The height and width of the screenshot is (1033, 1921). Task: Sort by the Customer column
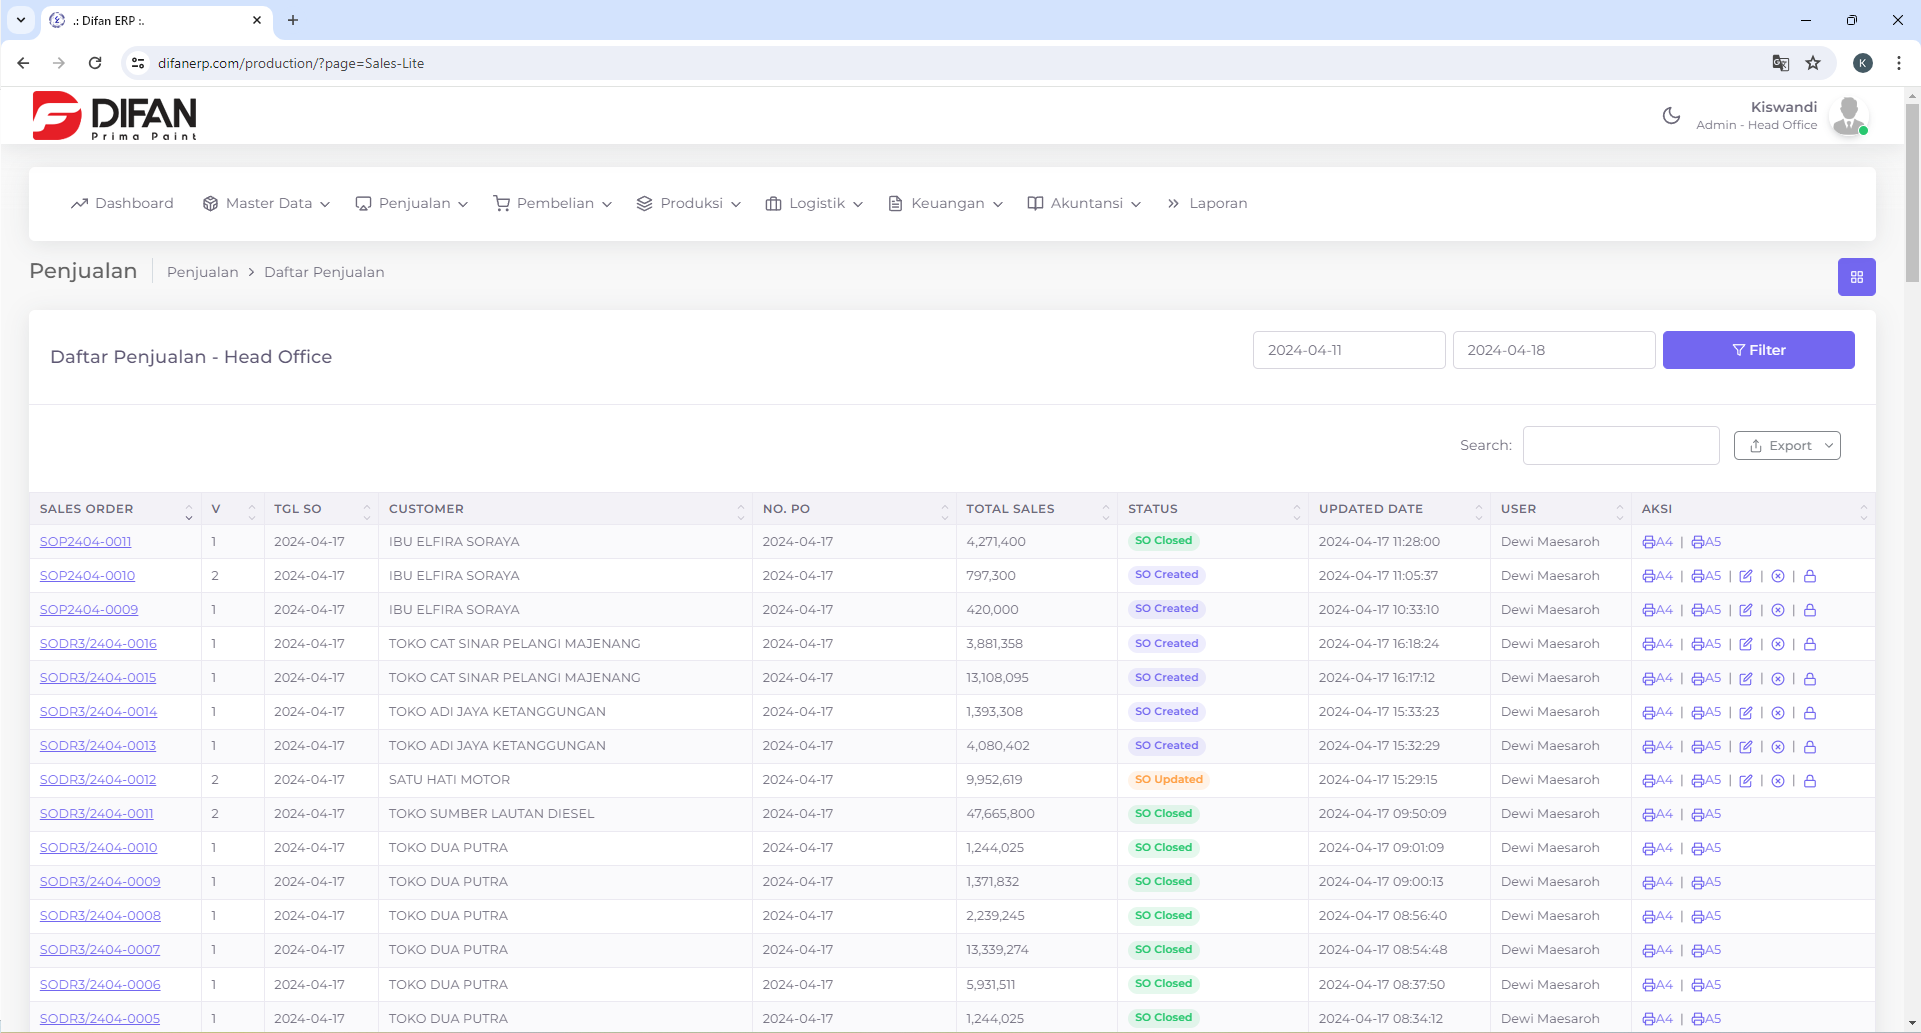(x=565, y=509)
